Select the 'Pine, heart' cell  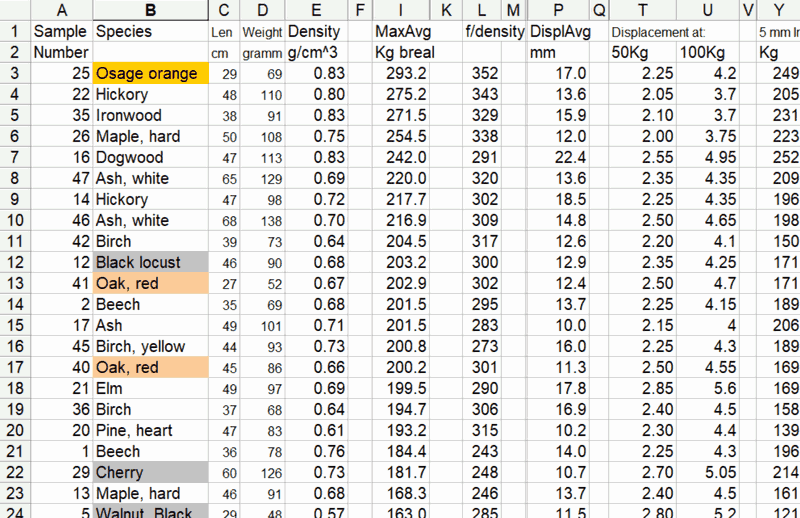coord(150,430)
